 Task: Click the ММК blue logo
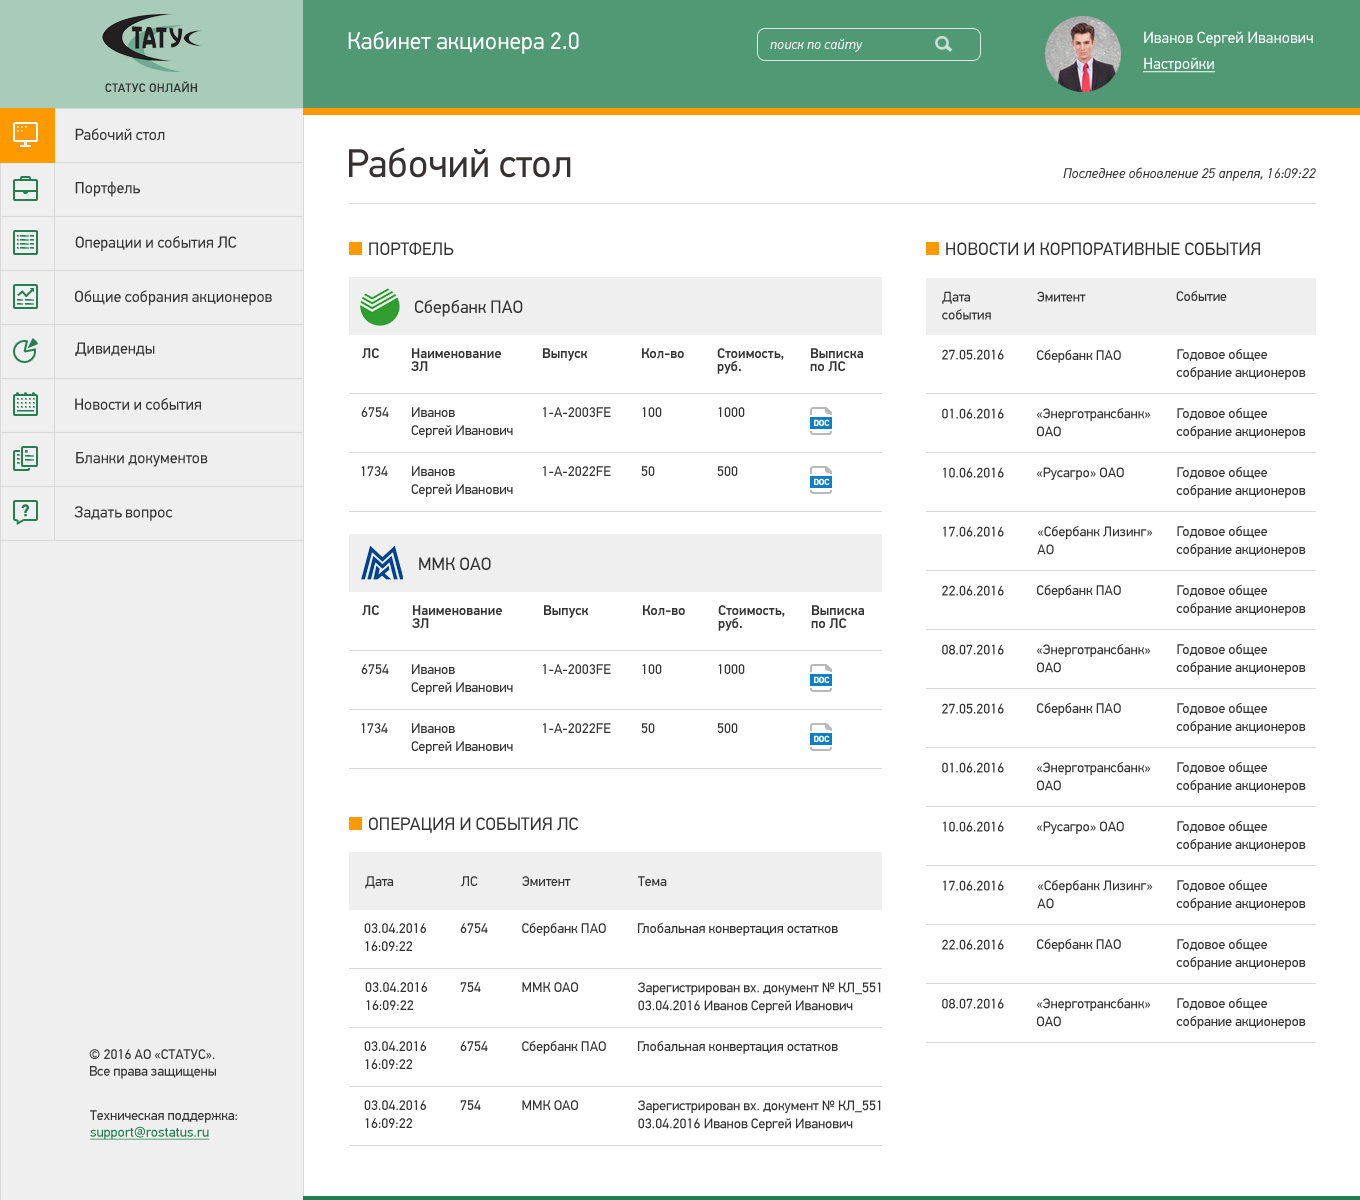[382, 563]
